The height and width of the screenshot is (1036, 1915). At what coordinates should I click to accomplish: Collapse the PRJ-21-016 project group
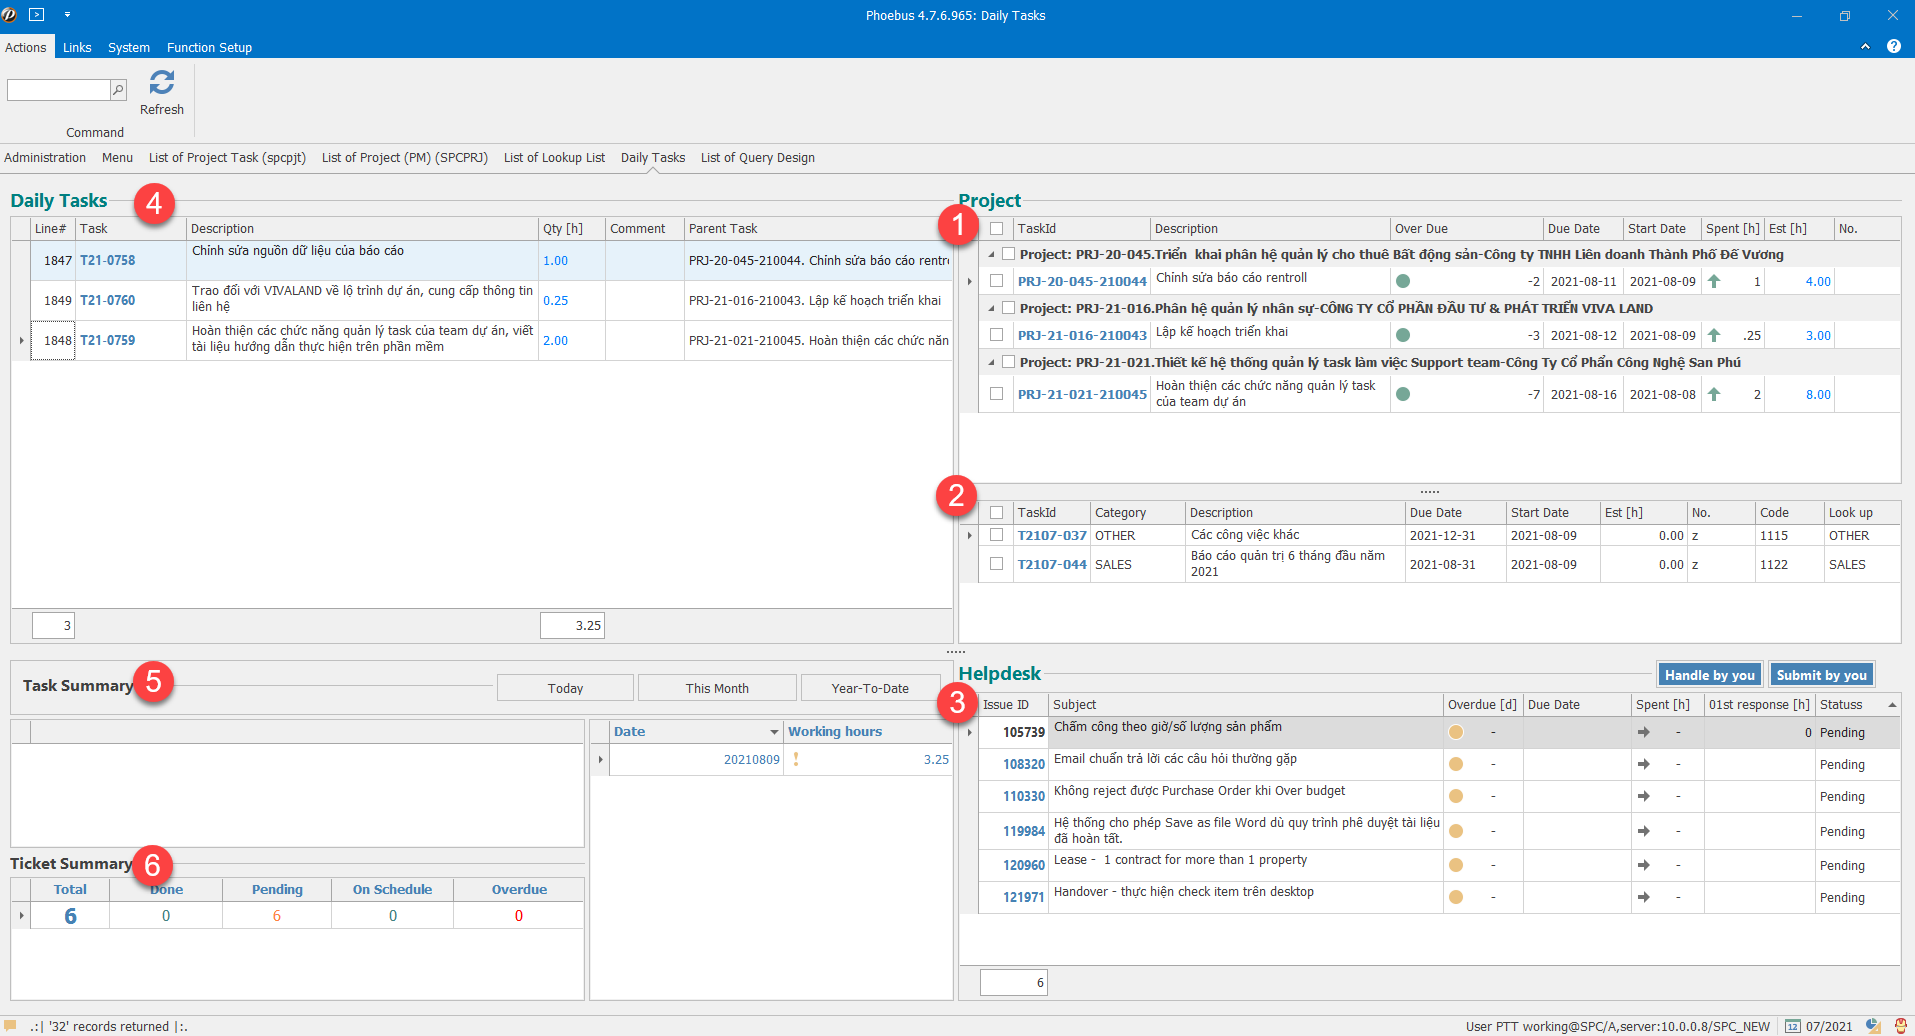991,309
